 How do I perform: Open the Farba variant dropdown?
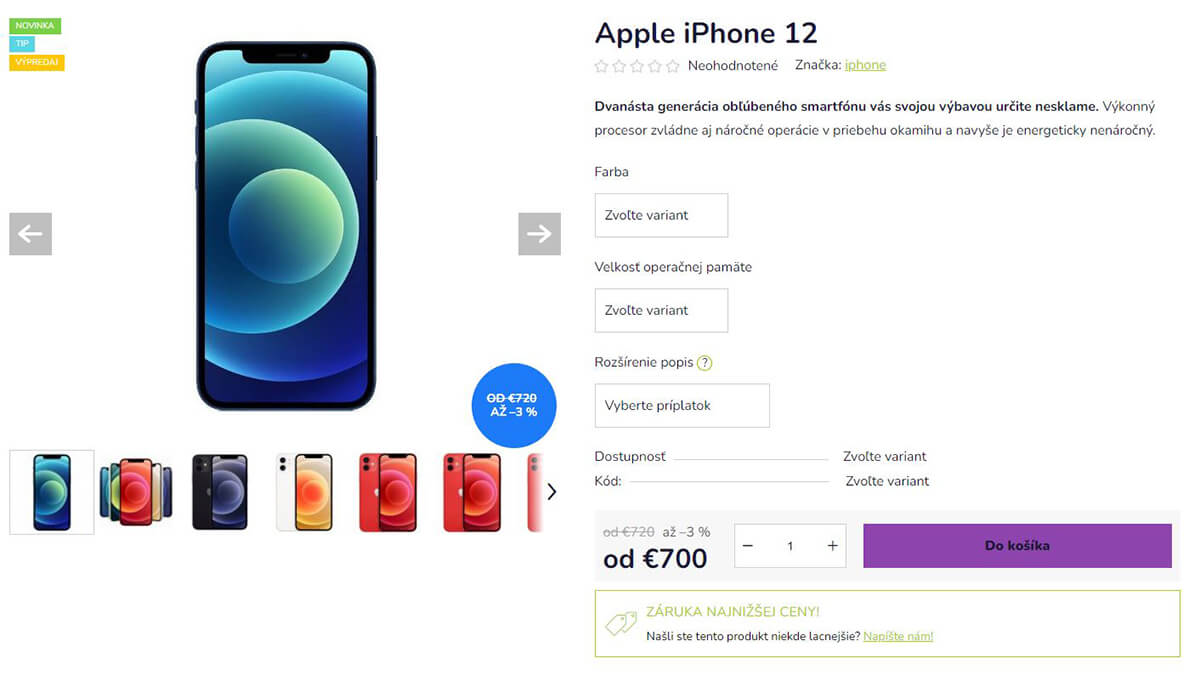pos(661,215)
